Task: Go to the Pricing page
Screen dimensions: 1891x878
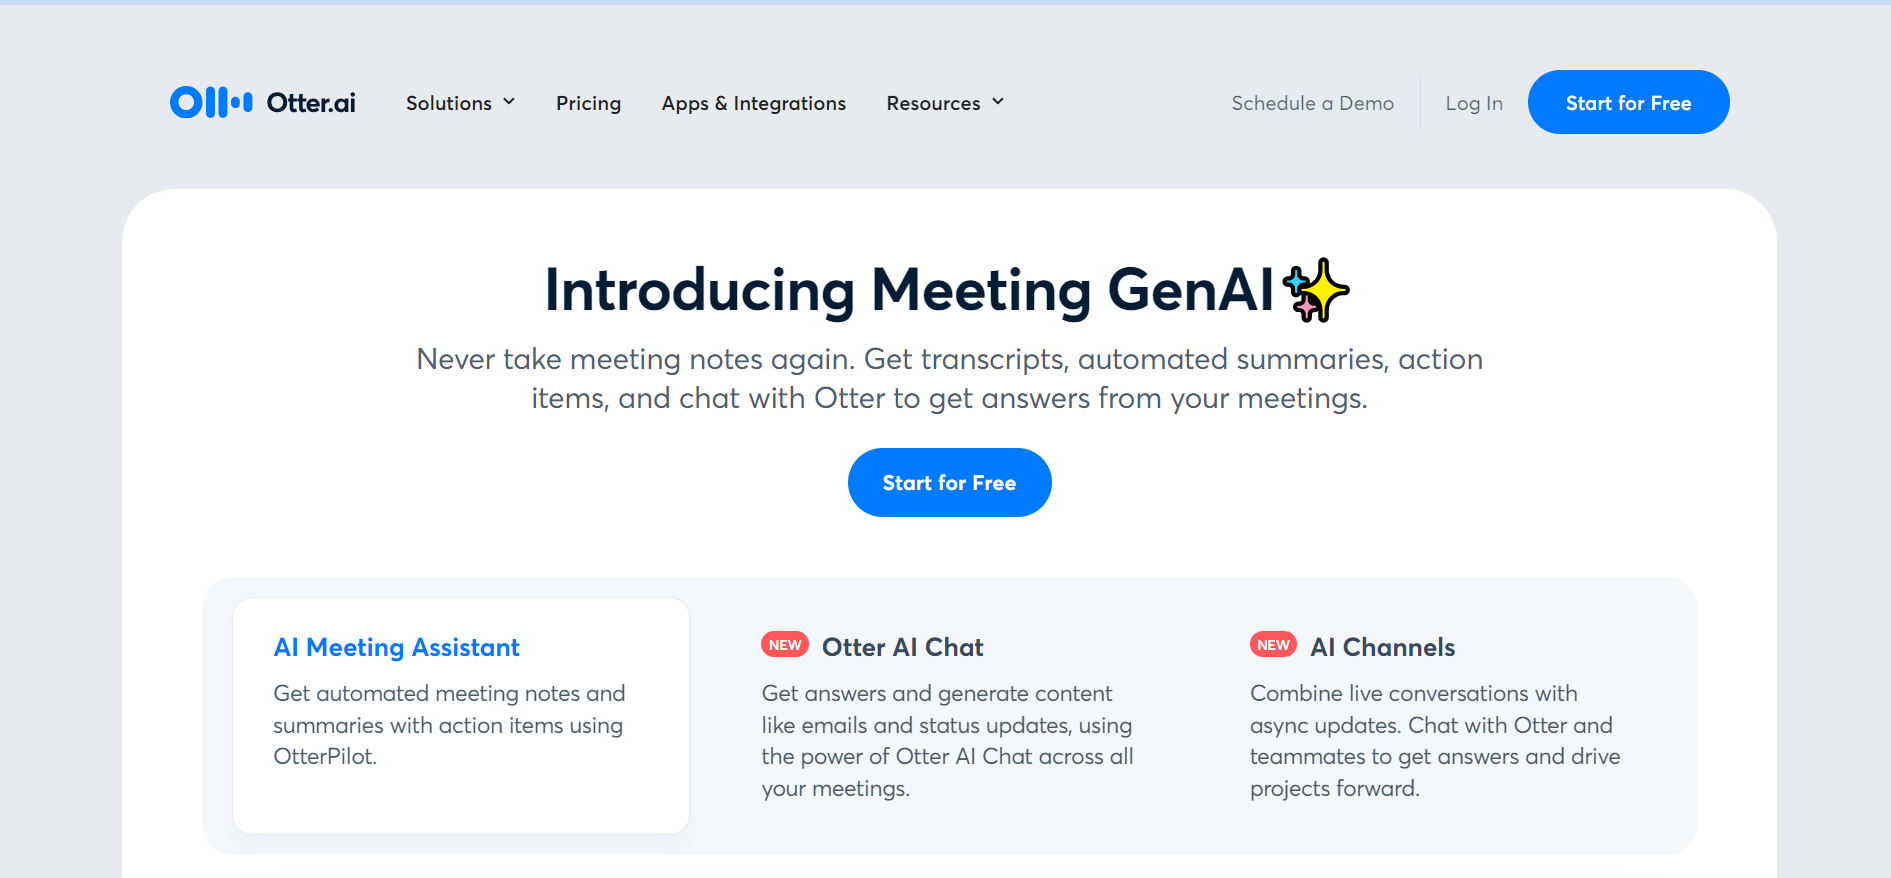Action: 588,103
